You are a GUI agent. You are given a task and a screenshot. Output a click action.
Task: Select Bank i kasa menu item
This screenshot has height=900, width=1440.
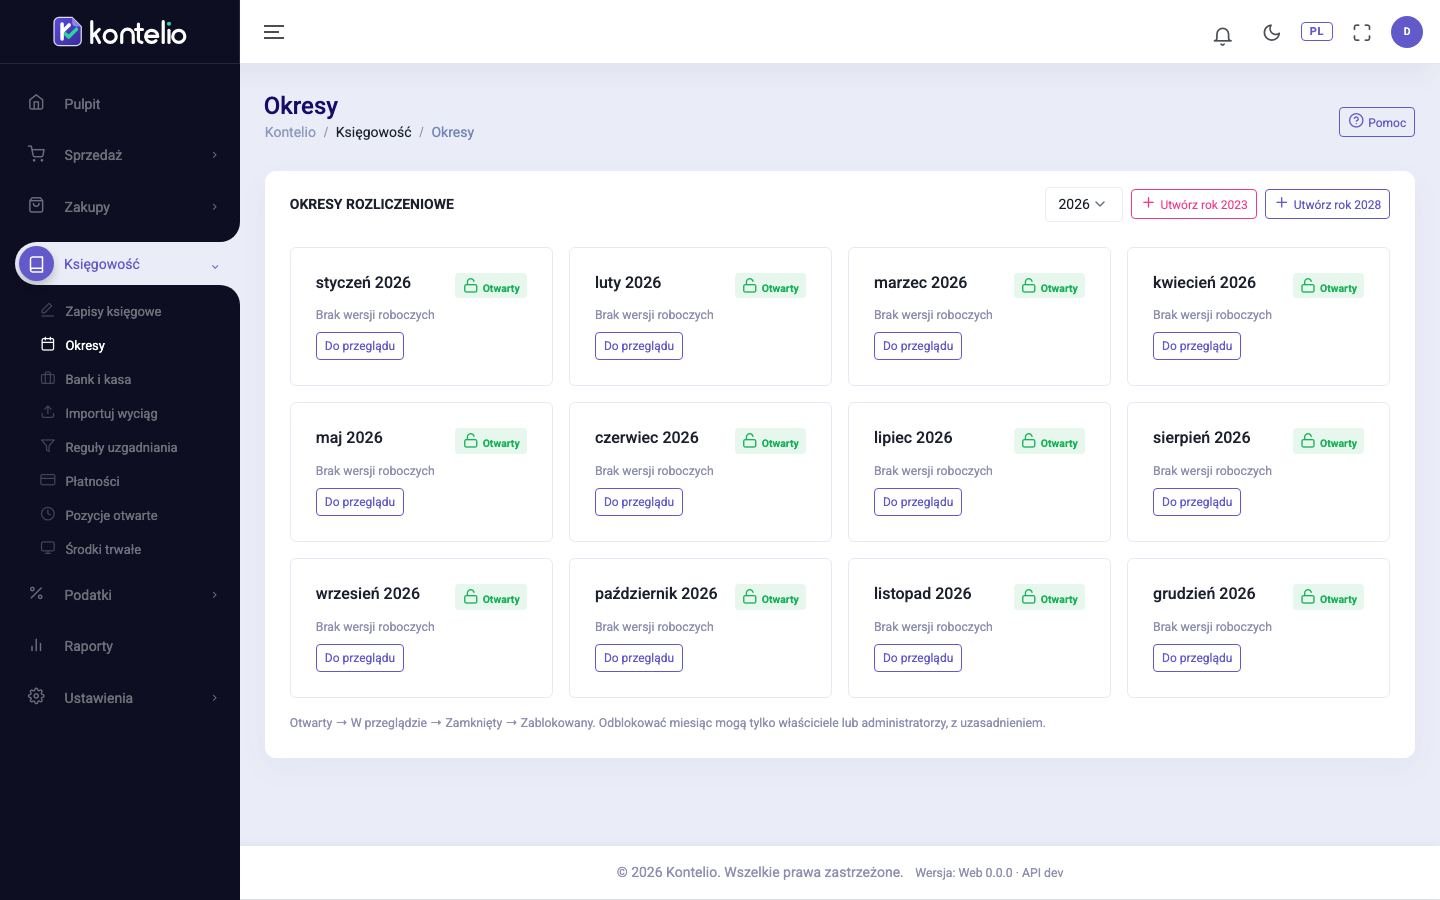tap(98, 379)
